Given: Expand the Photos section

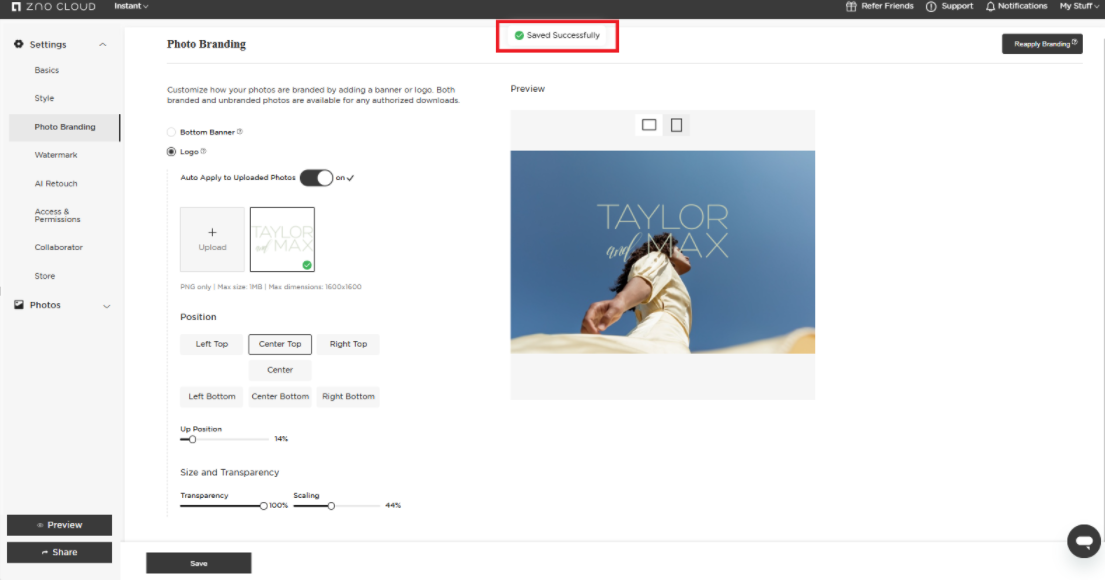Looking at the screenshot, I should click(106, 306).
